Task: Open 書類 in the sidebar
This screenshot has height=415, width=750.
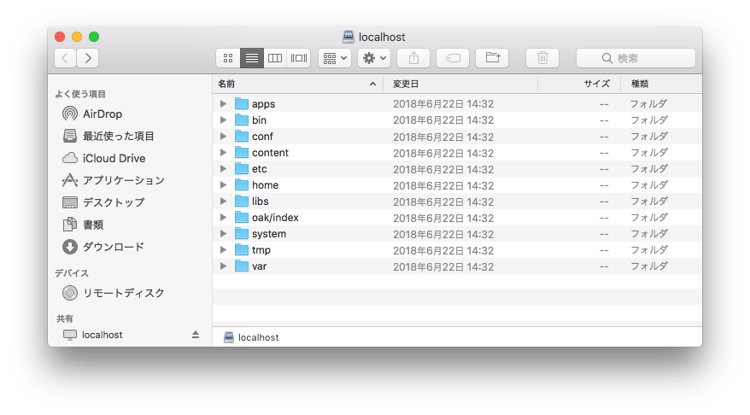Action: click(83, 225)
